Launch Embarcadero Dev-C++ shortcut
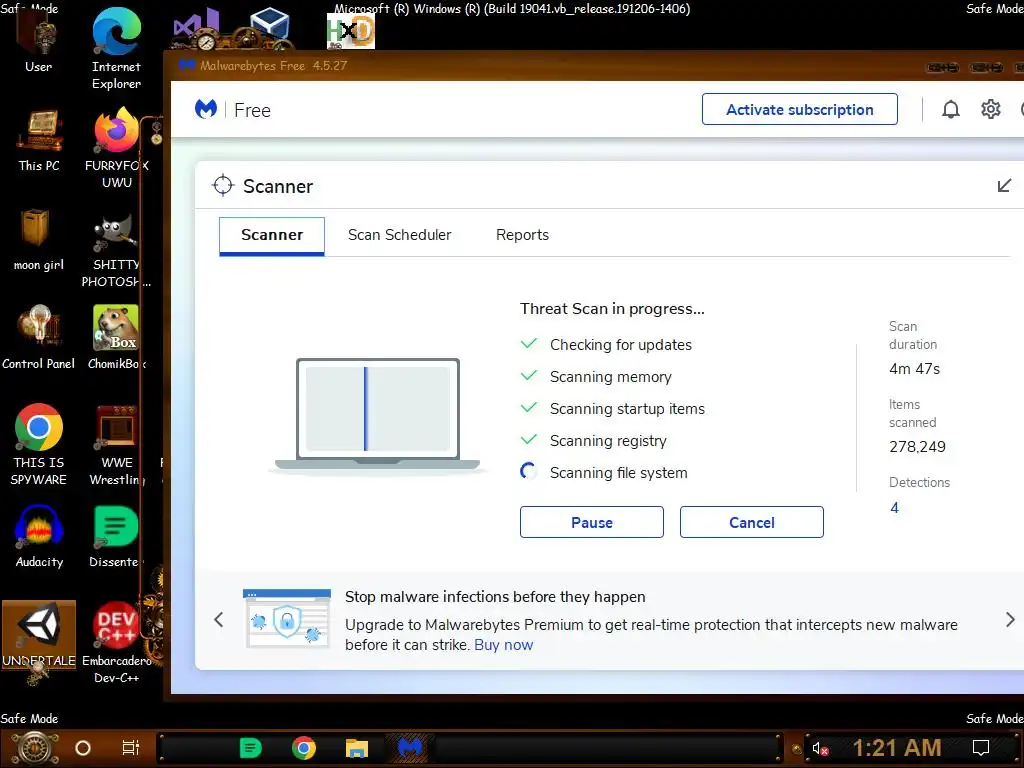The image size is (1024, 768). (x=117, y=643)
